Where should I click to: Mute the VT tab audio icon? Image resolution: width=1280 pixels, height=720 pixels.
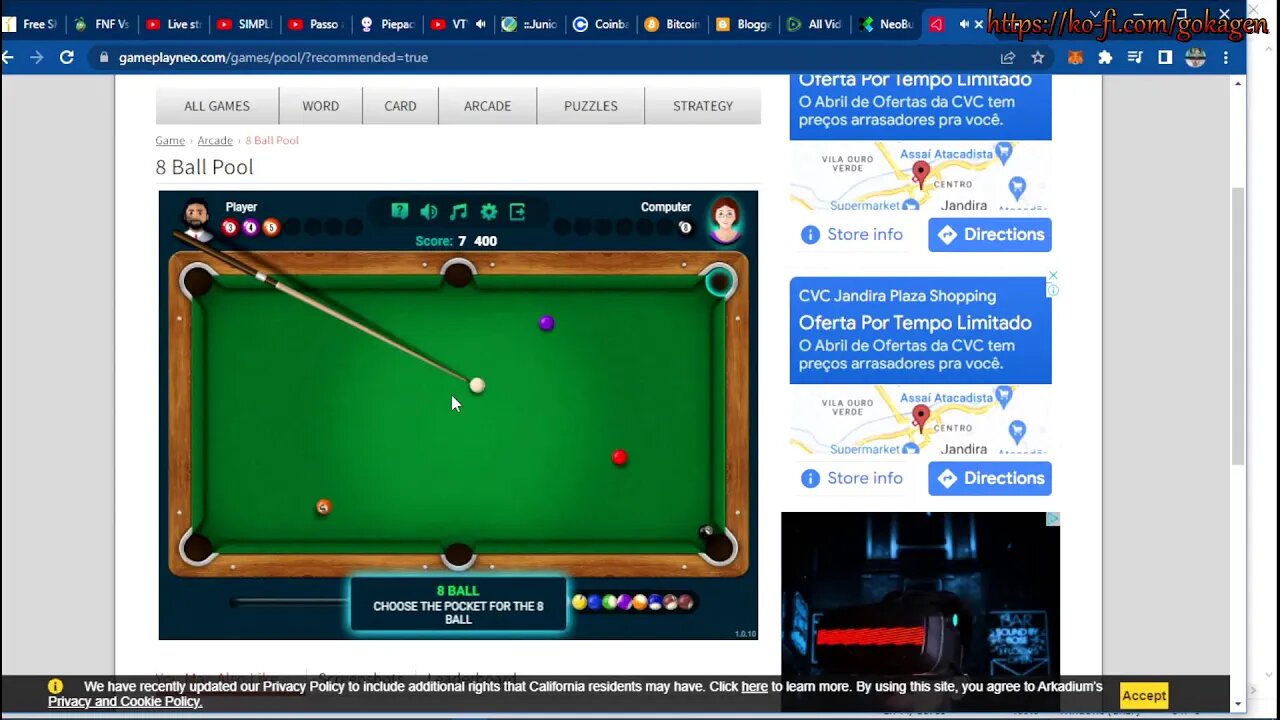click(x=481, y=24)
